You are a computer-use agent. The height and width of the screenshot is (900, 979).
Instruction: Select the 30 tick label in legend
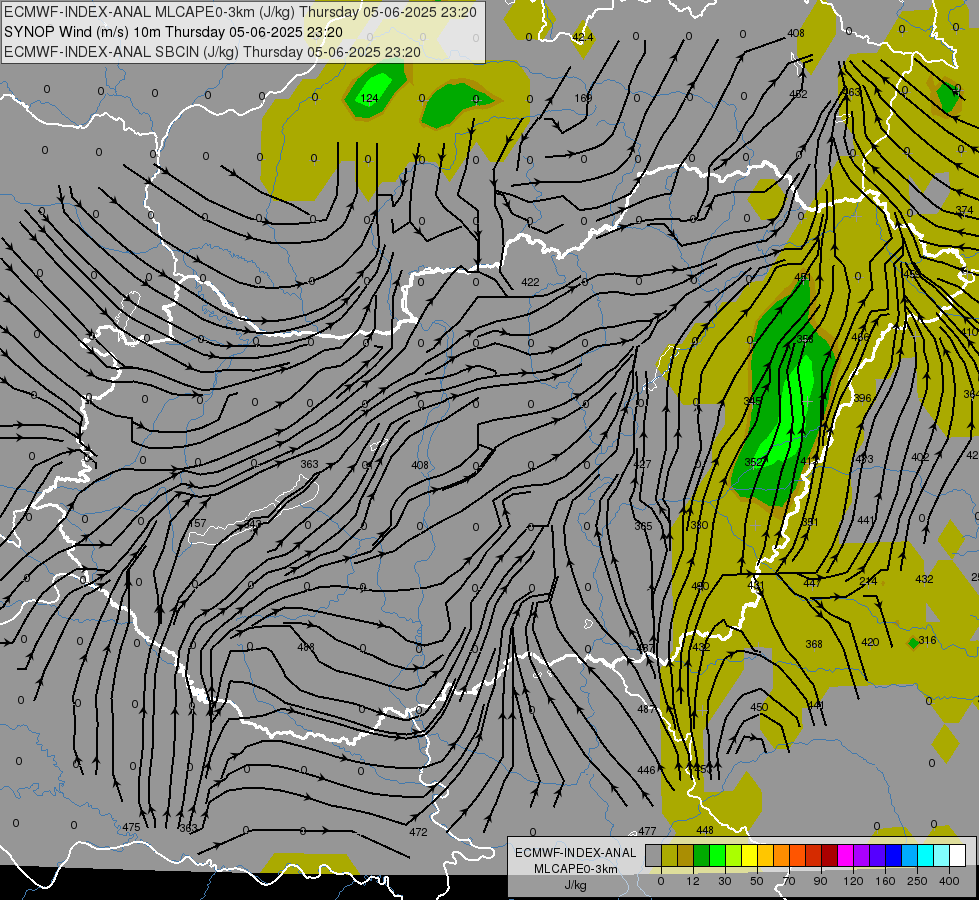(724, 881)
